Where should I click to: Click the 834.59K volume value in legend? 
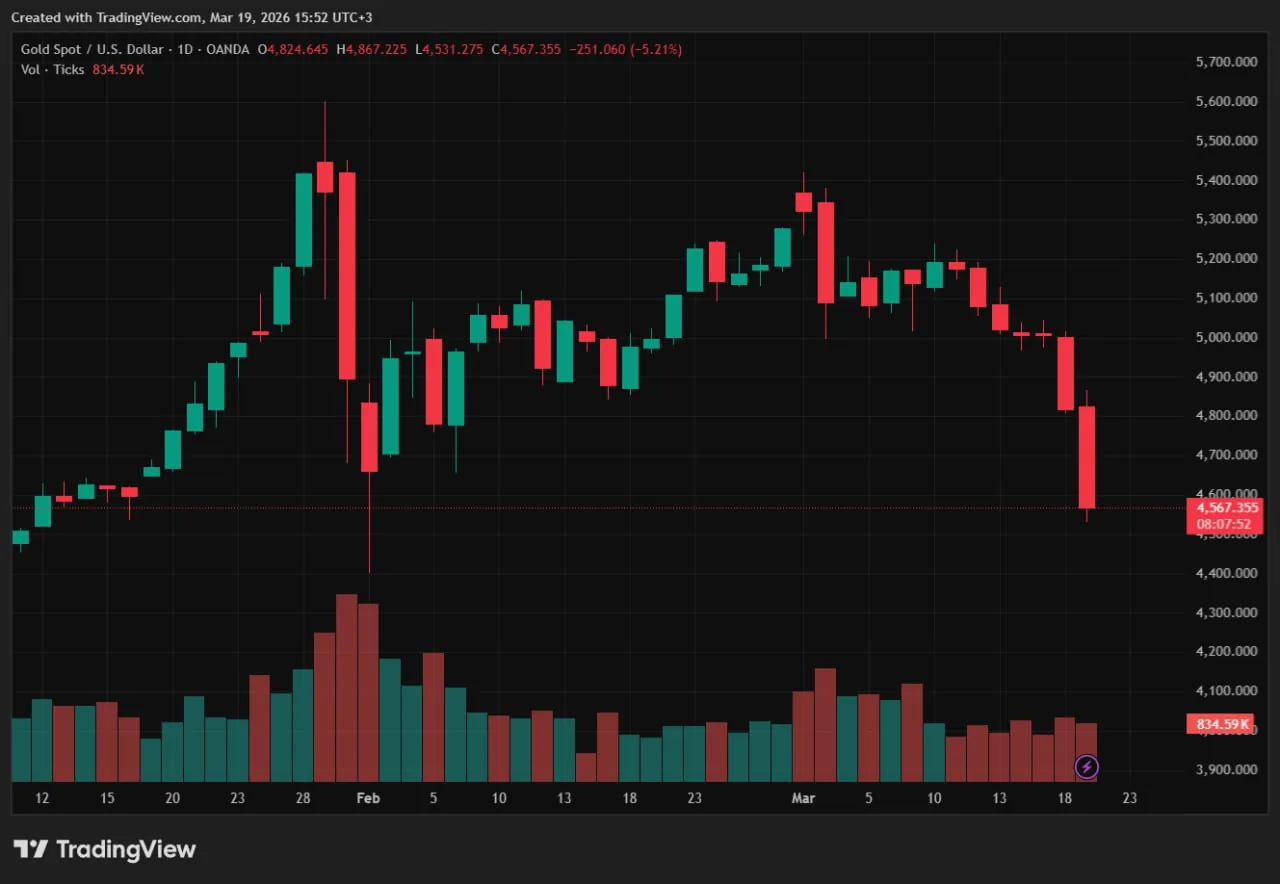(x=118, y=70)
